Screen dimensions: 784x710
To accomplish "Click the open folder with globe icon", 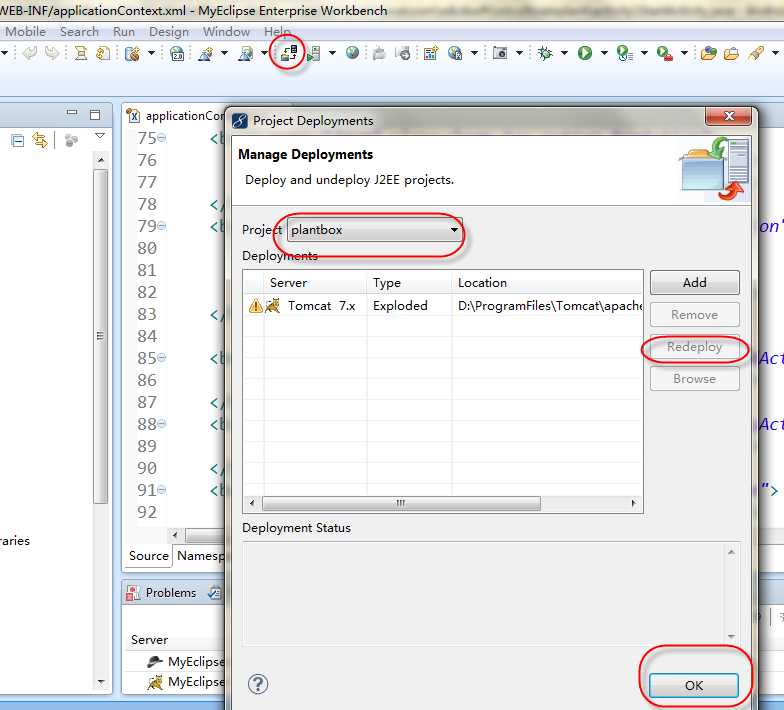I will click(708, 53).
